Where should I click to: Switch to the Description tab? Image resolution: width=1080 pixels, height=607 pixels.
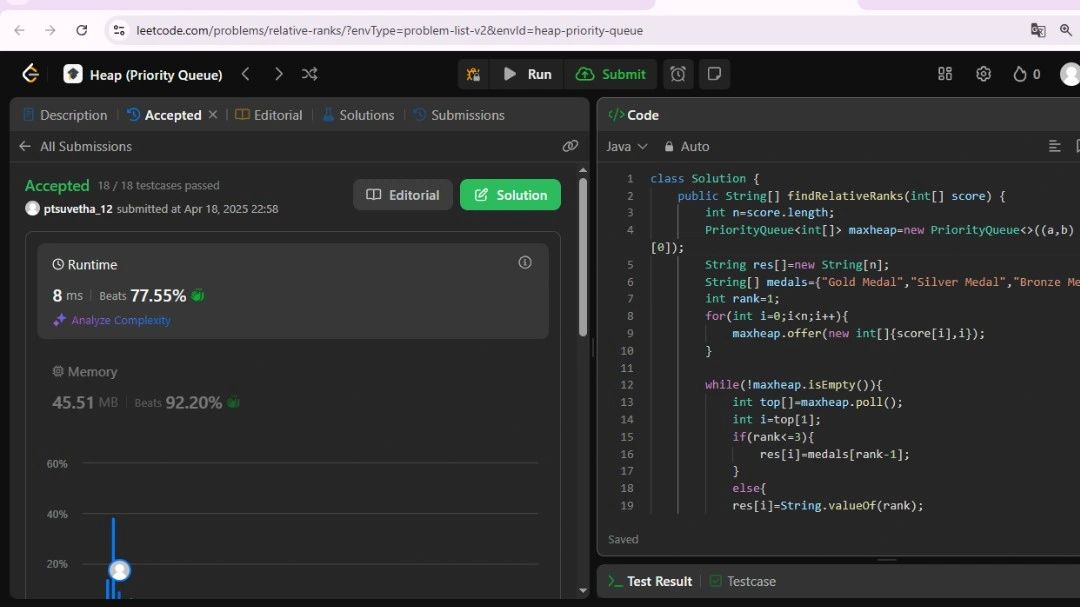(65, 115)
